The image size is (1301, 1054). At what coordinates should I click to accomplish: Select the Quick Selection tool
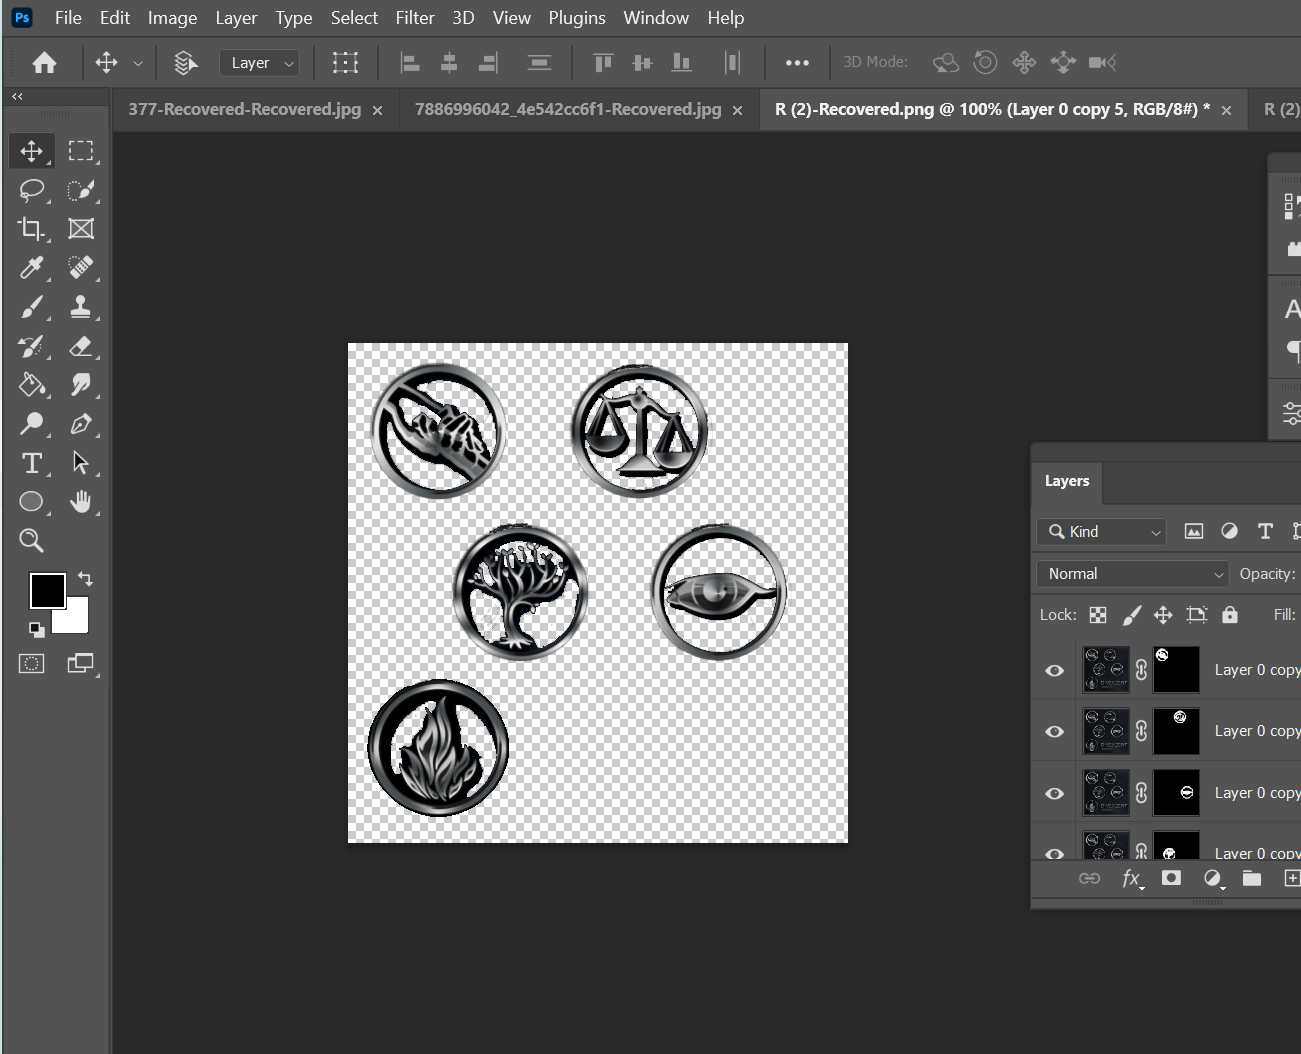(x=81, y=190)
